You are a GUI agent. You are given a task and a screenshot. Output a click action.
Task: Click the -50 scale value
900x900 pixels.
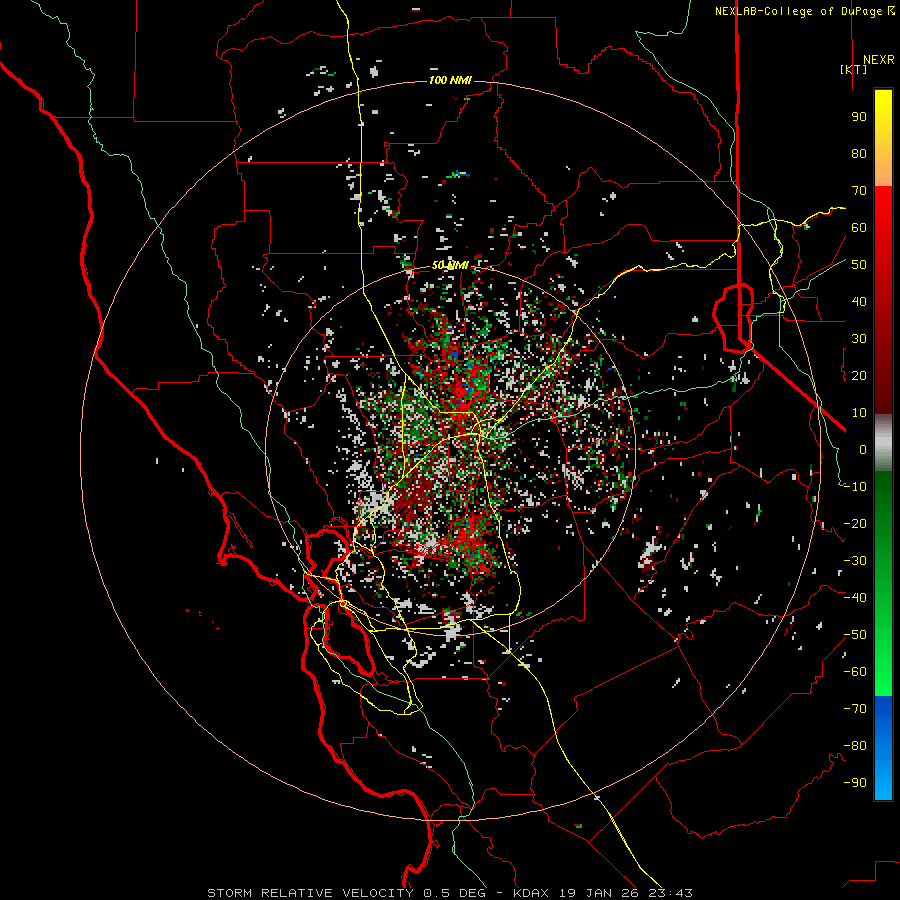click(855, 635)
